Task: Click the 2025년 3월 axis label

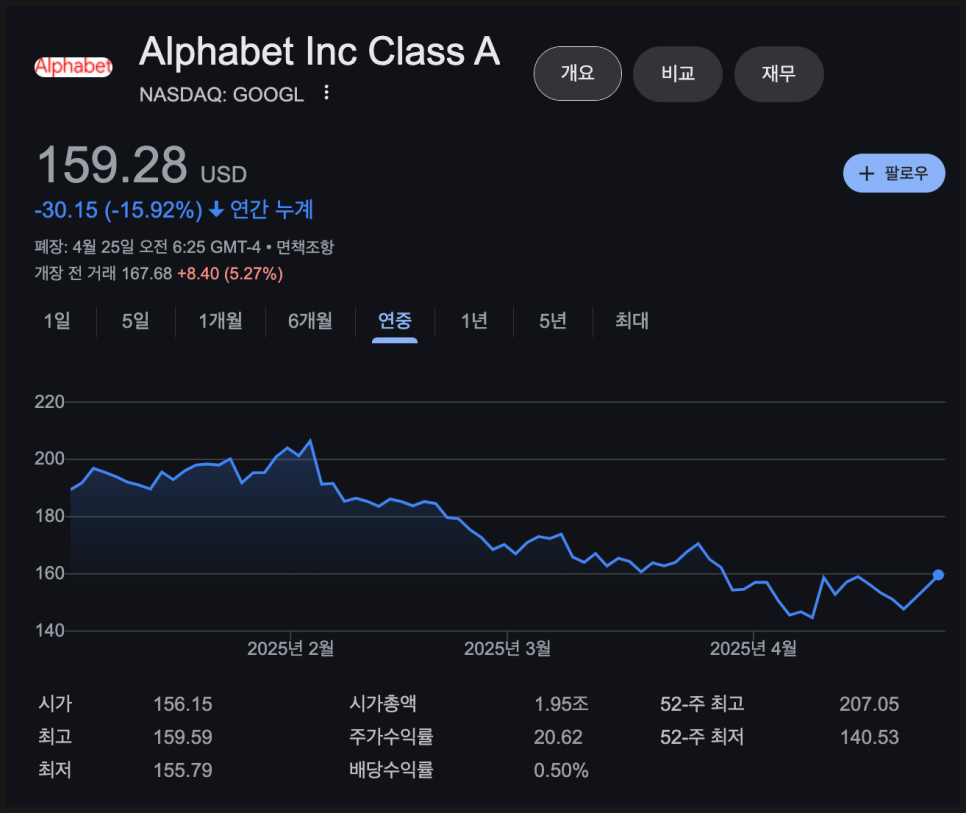Action: pyautogui.click(x=508, y=649)
